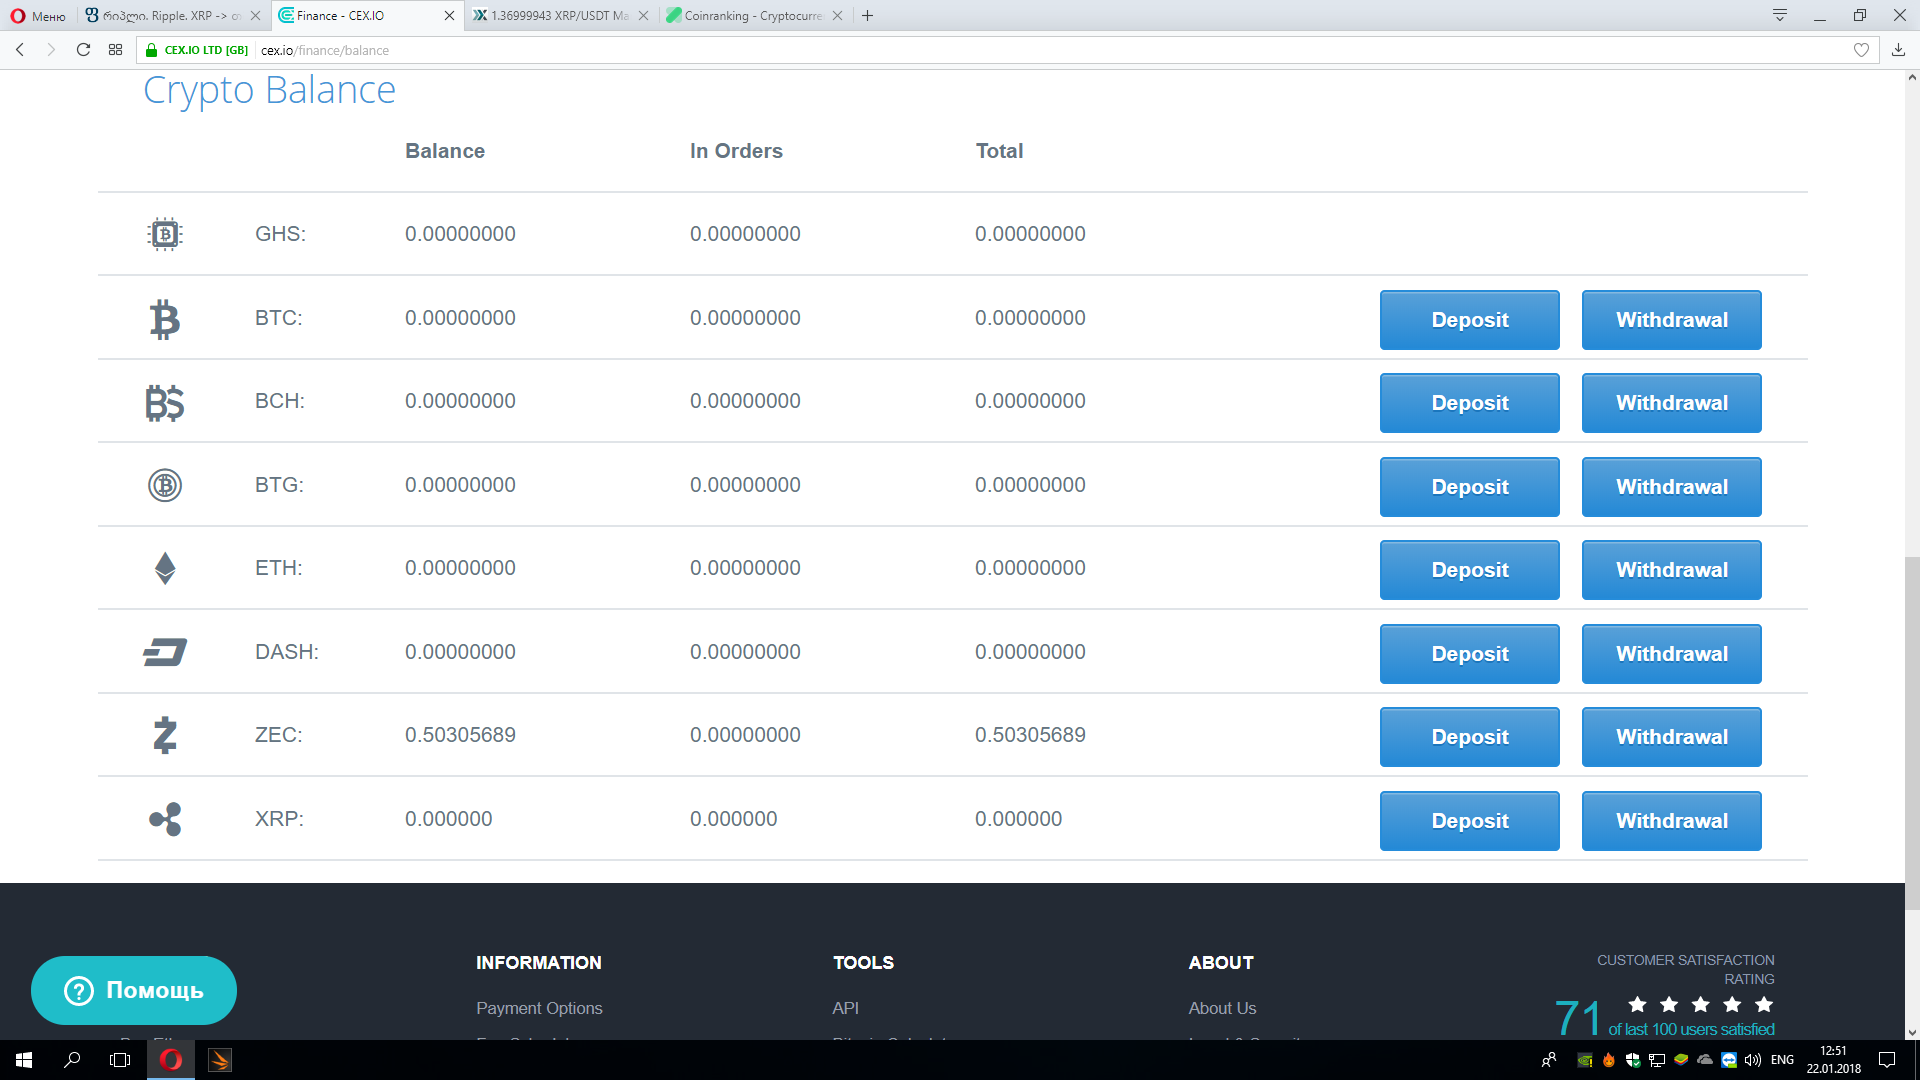Reload the page in browser
The height and width of the screenshot is (1080, 1920).
pos(83,50)
